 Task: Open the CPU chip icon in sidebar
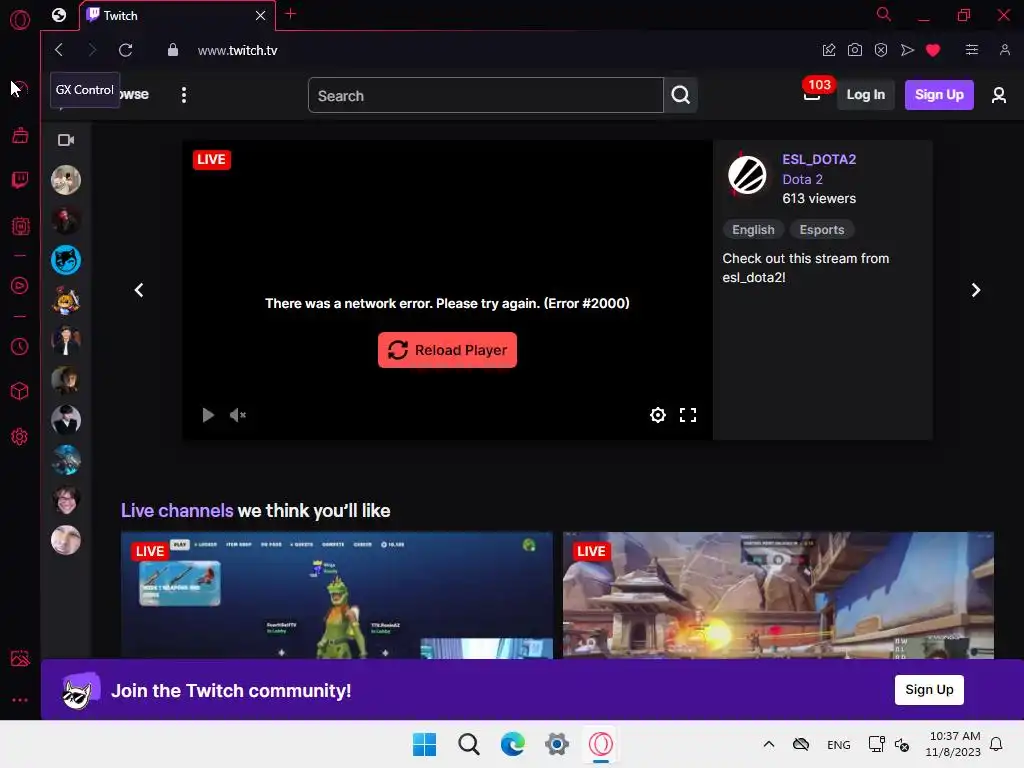pyautogui.click(x=20, y=226)
